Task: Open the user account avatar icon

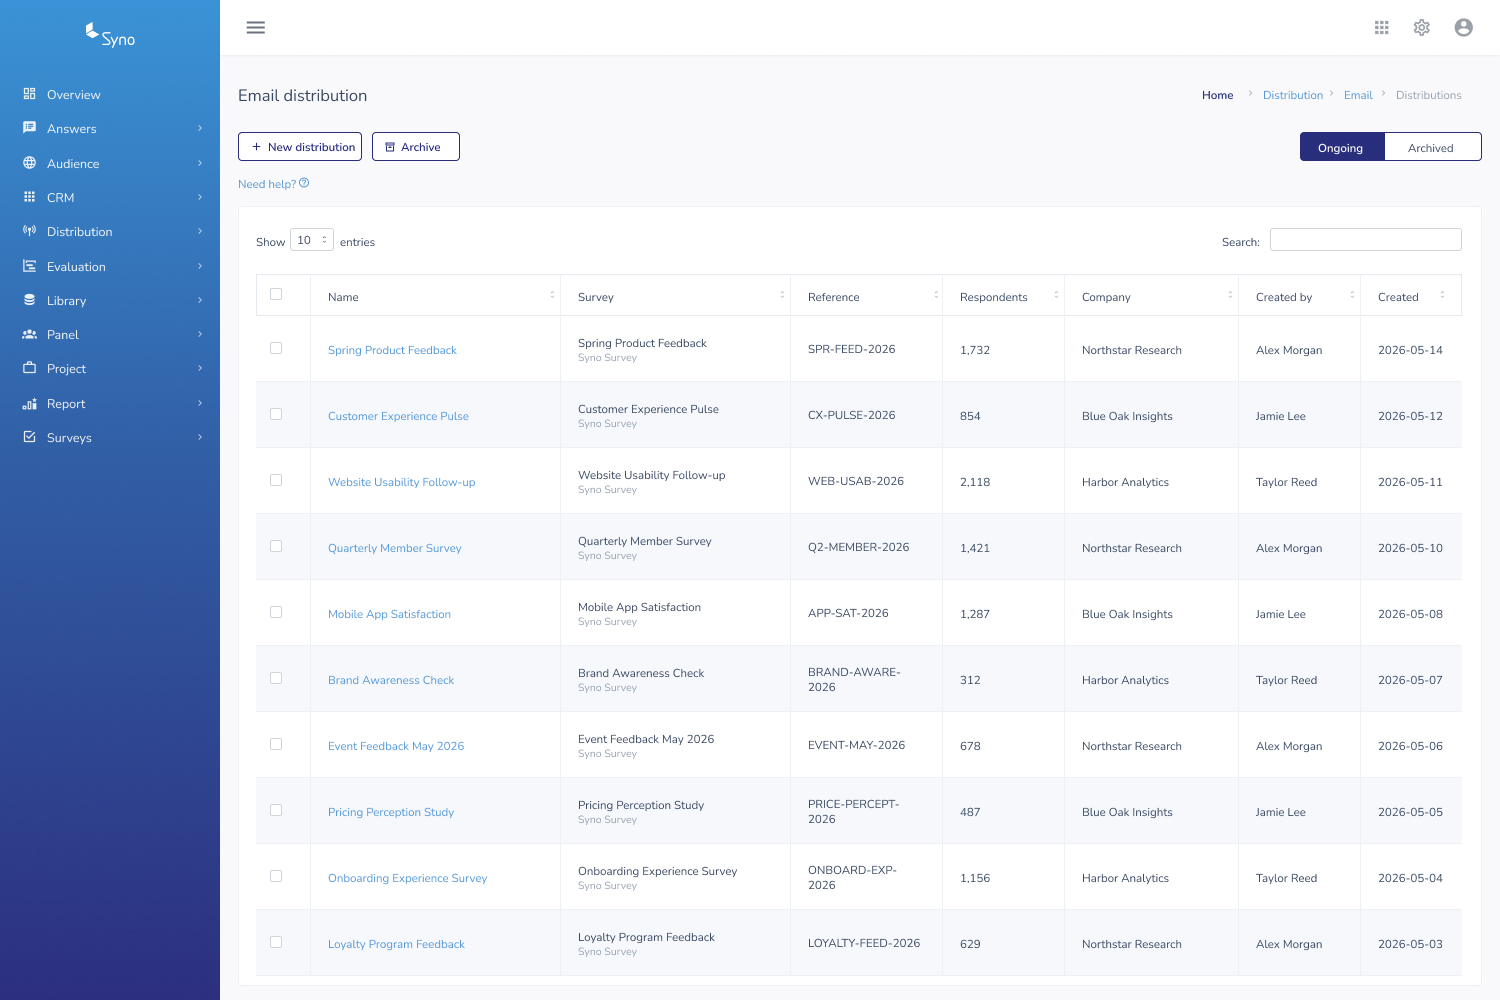Action: tap(1464, 28)
